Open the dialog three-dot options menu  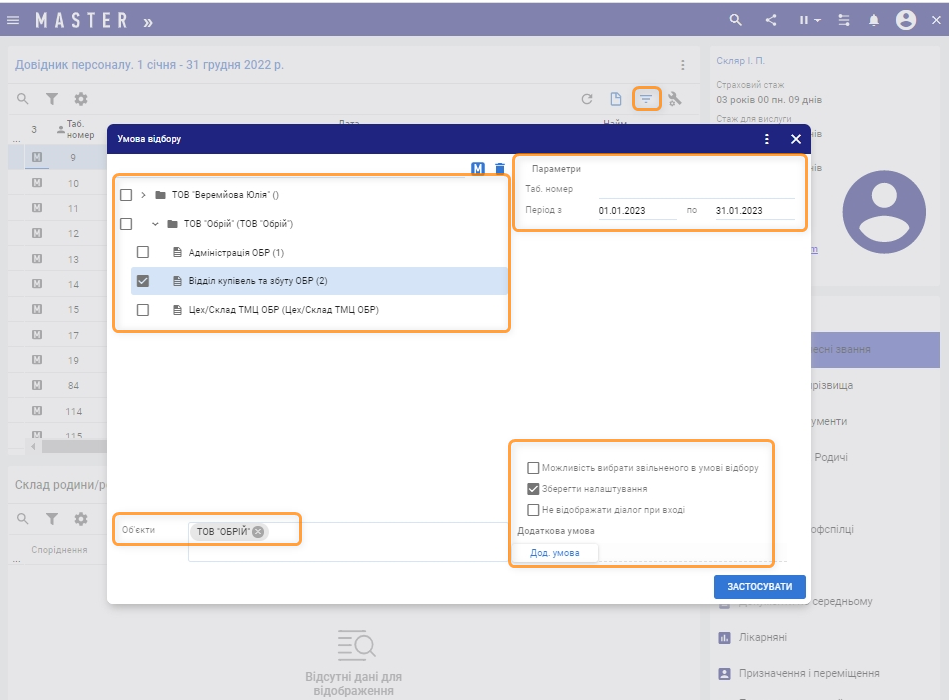(x=767, y=140)
